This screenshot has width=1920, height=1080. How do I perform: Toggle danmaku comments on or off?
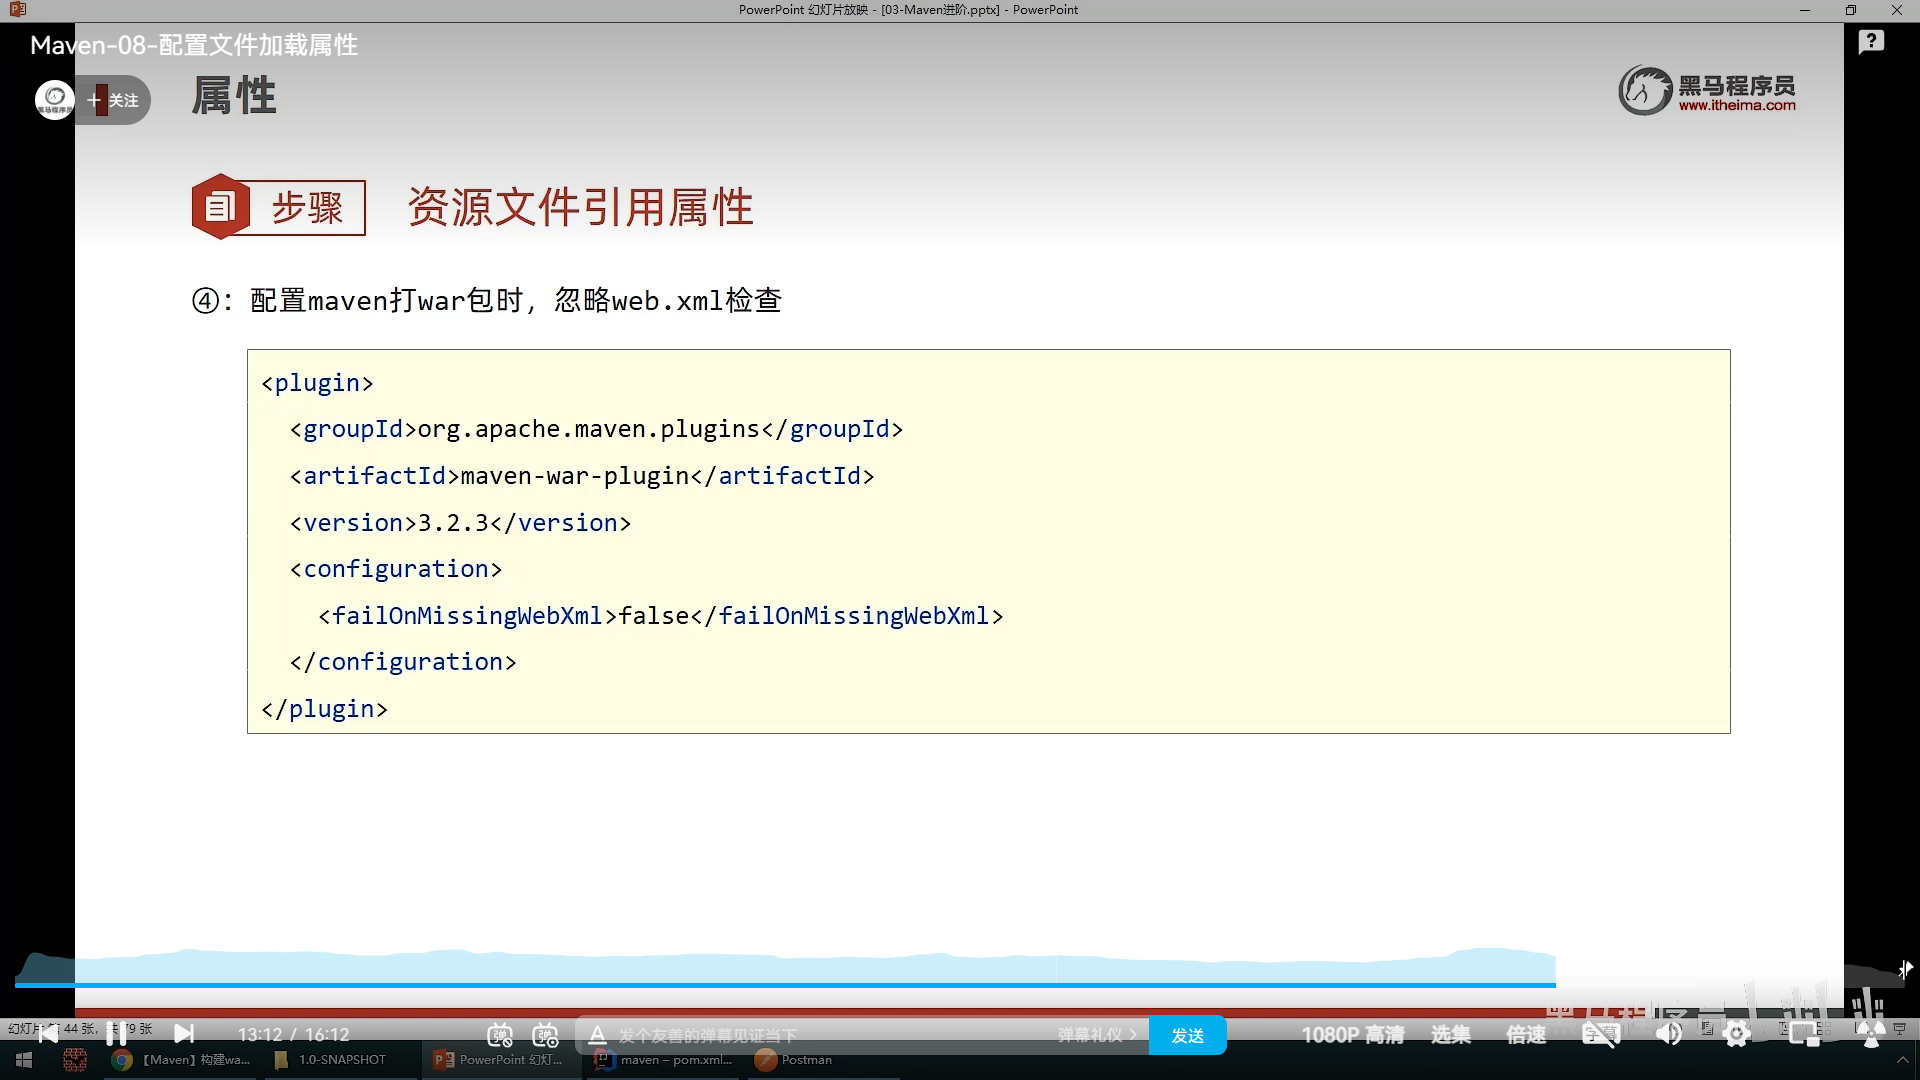[x=500, y=1035]
